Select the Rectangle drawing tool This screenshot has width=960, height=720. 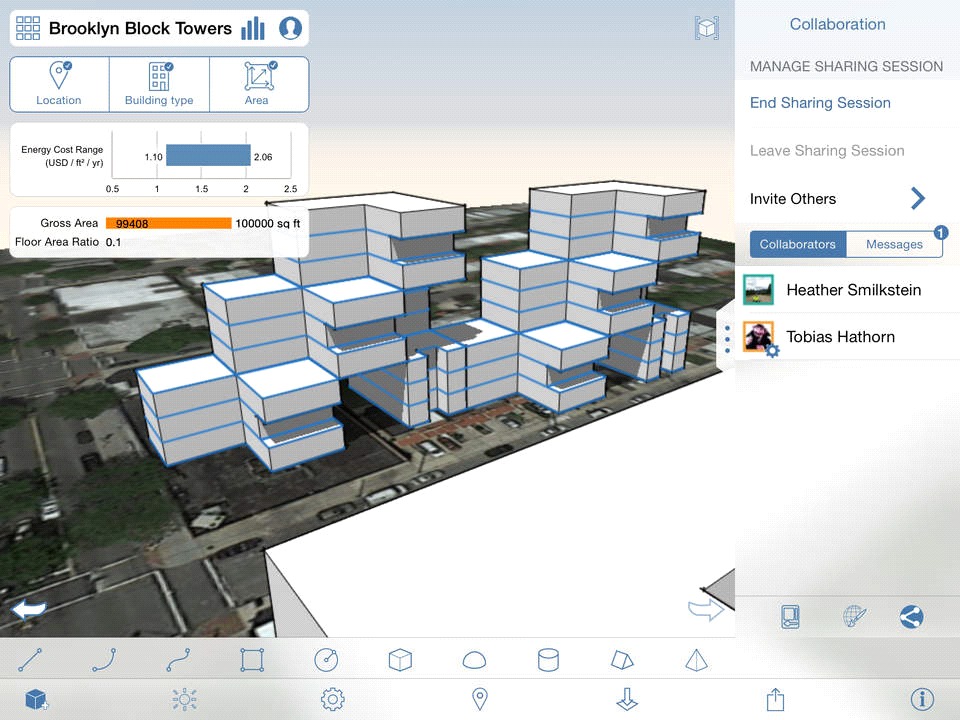252,660
